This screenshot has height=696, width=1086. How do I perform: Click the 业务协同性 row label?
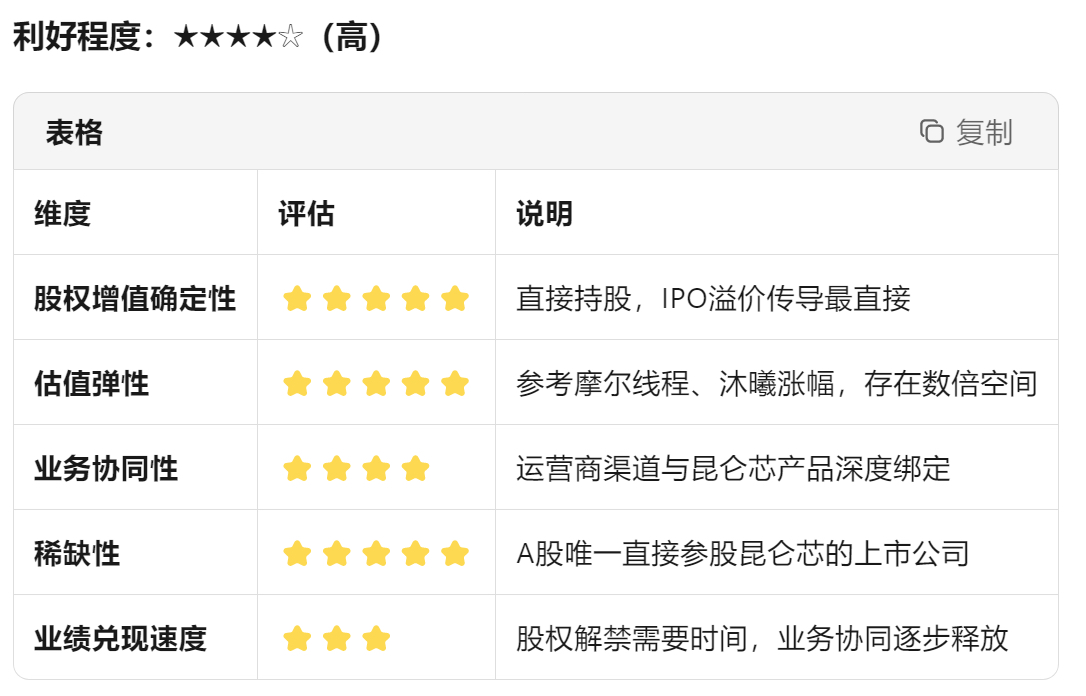tap(106, 469)
